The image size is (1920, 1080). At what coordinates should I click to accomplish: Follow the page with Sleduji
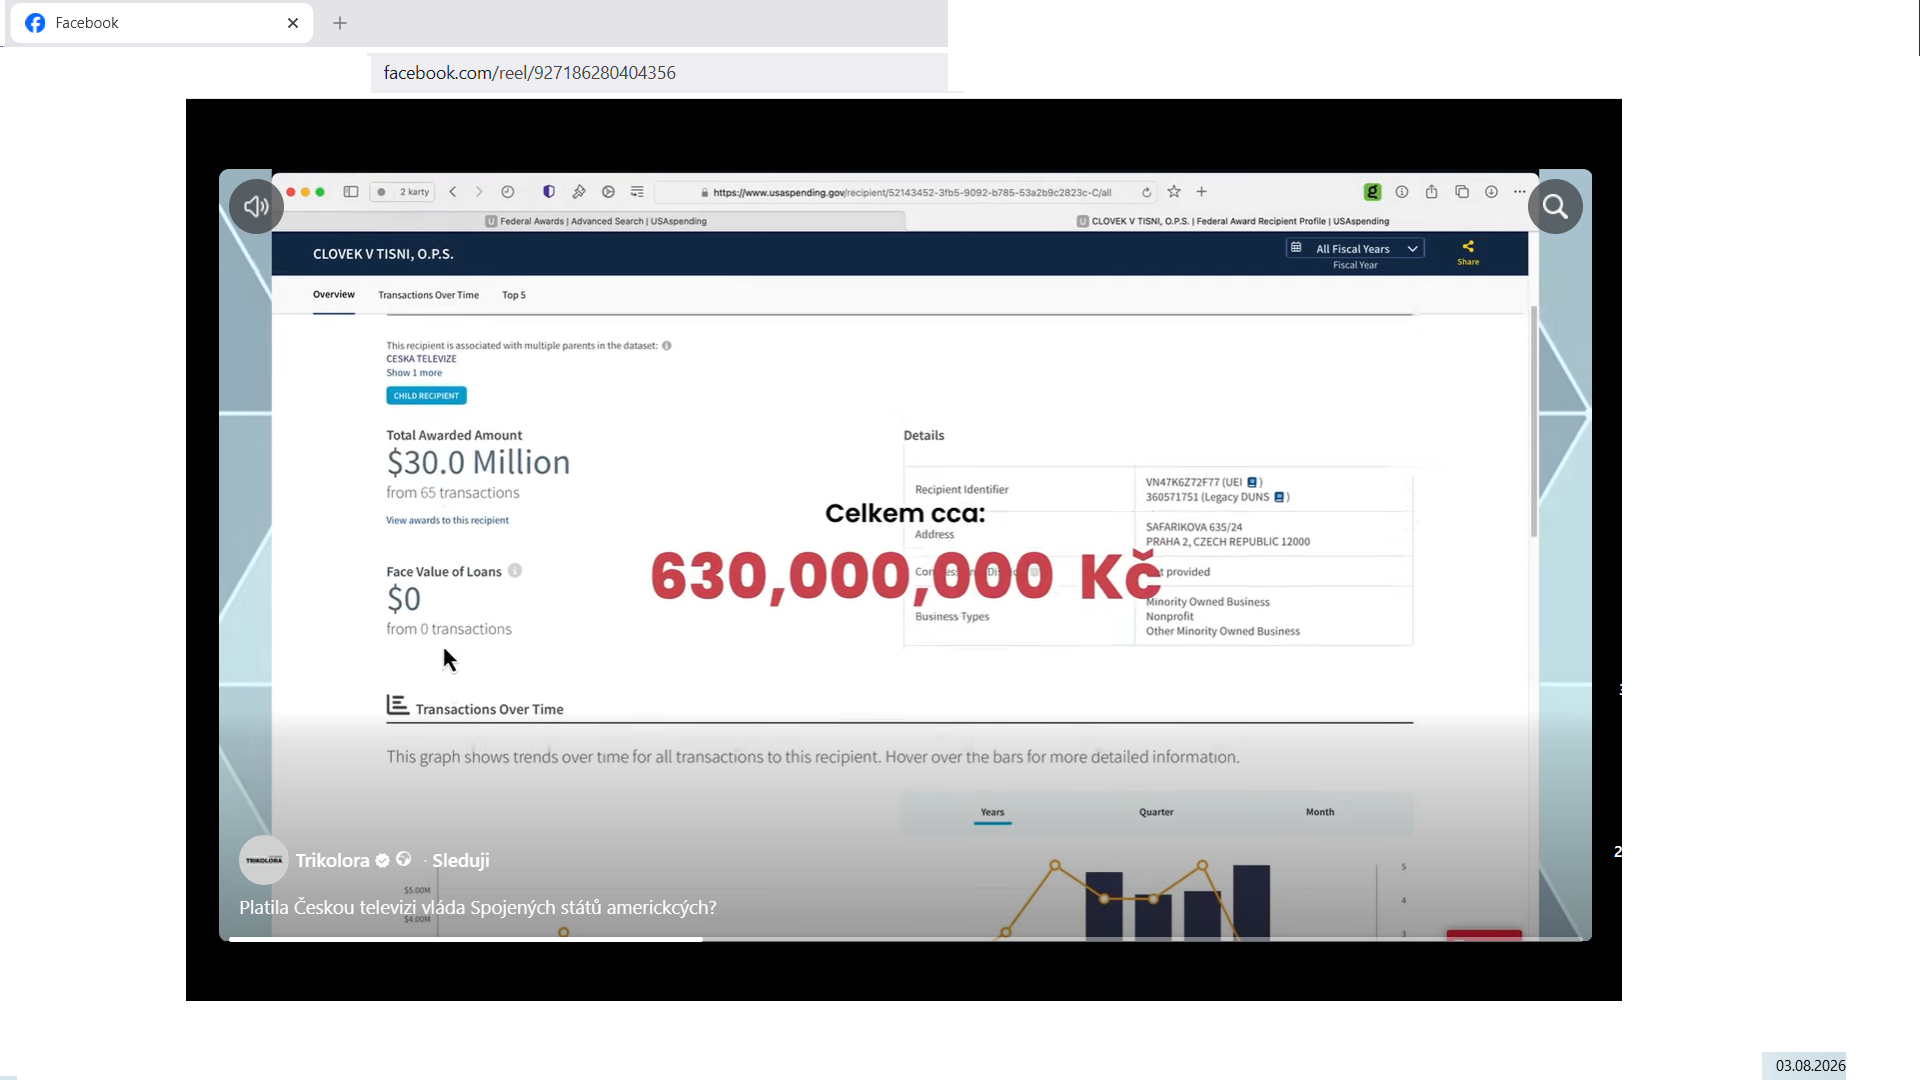coord(461,860)
